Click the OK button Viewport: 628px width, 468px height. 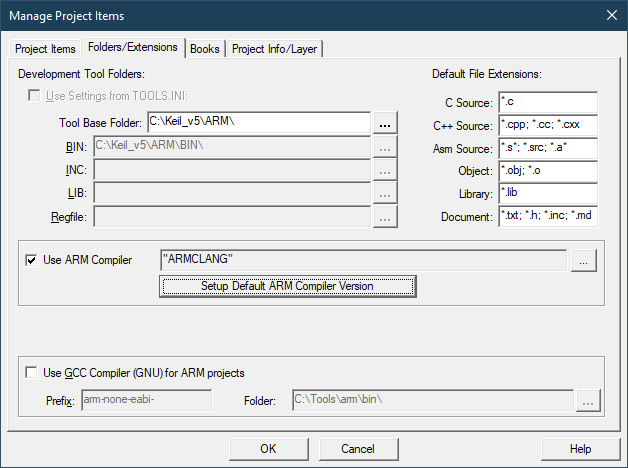click(268, 449)
